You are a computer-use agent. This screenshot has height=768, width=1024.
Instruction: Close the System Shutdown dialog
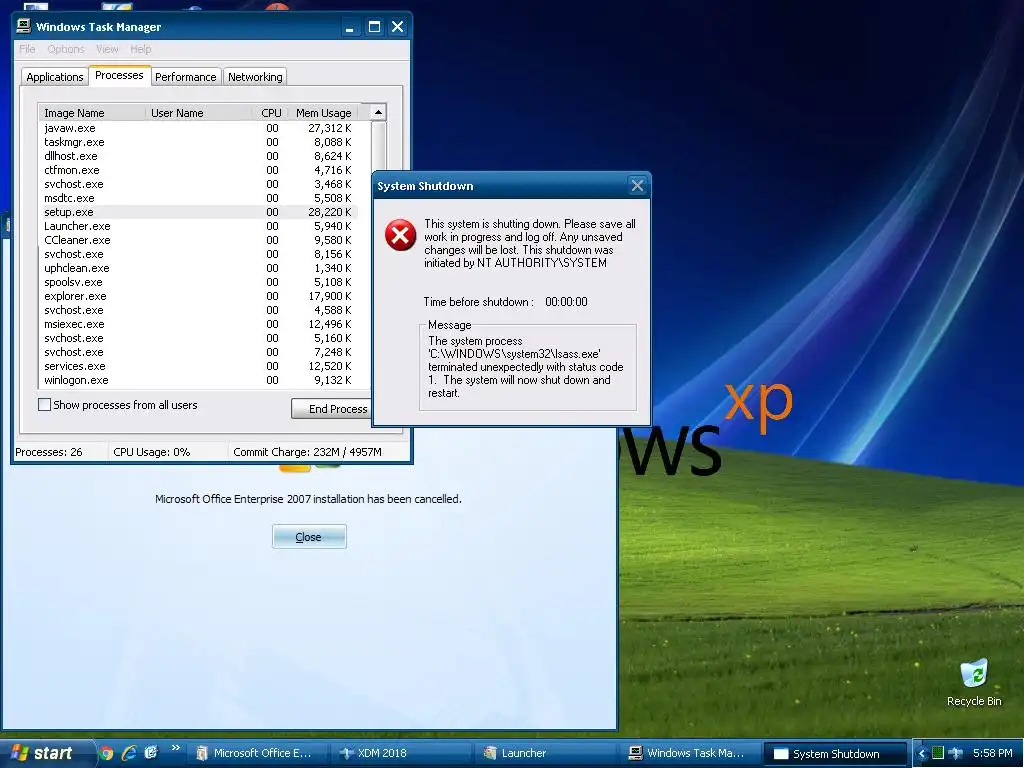coord(637,186)
